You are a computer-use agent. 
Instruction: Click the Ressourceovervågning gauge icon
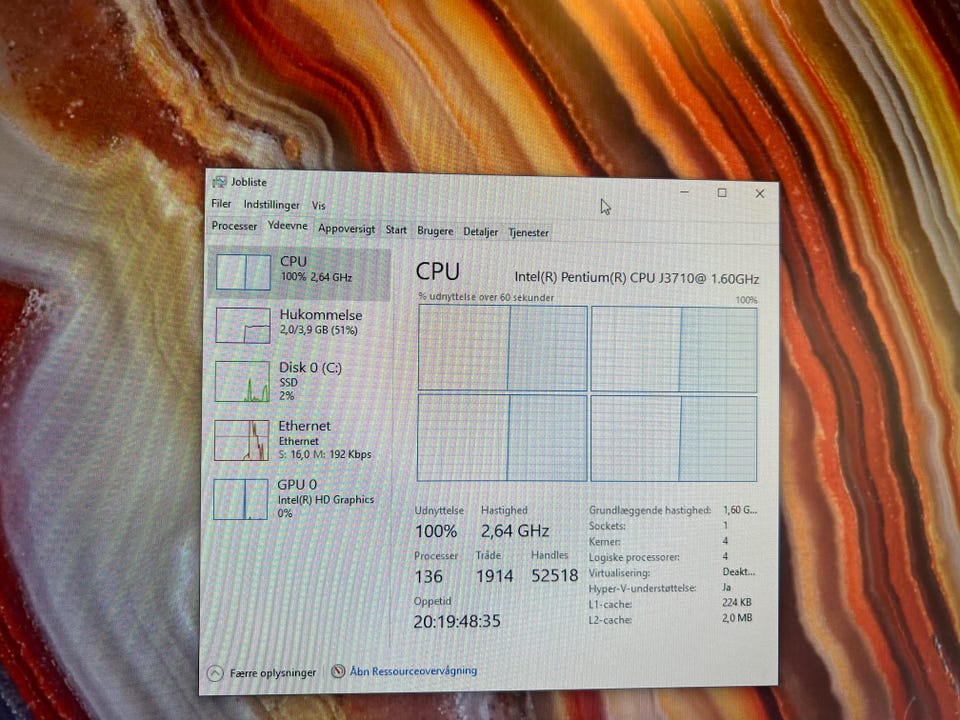(338, 671)
